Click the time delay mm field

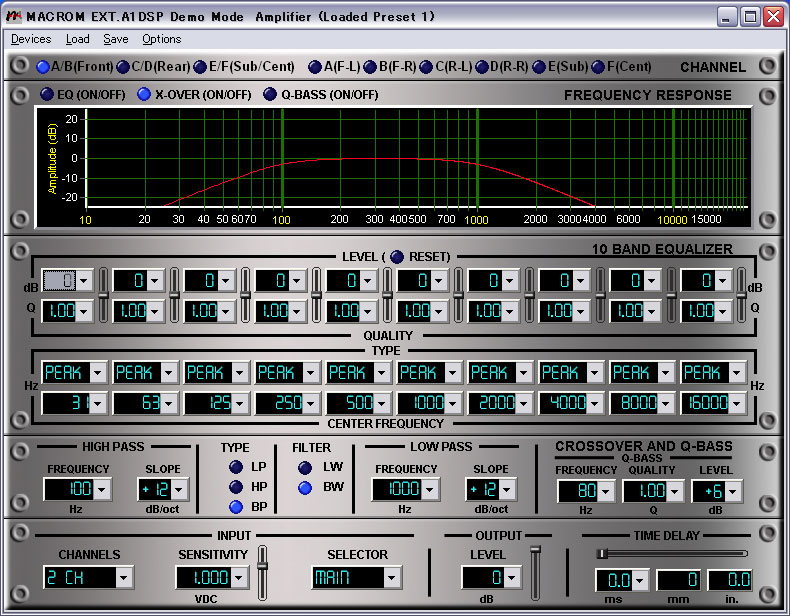679,580
